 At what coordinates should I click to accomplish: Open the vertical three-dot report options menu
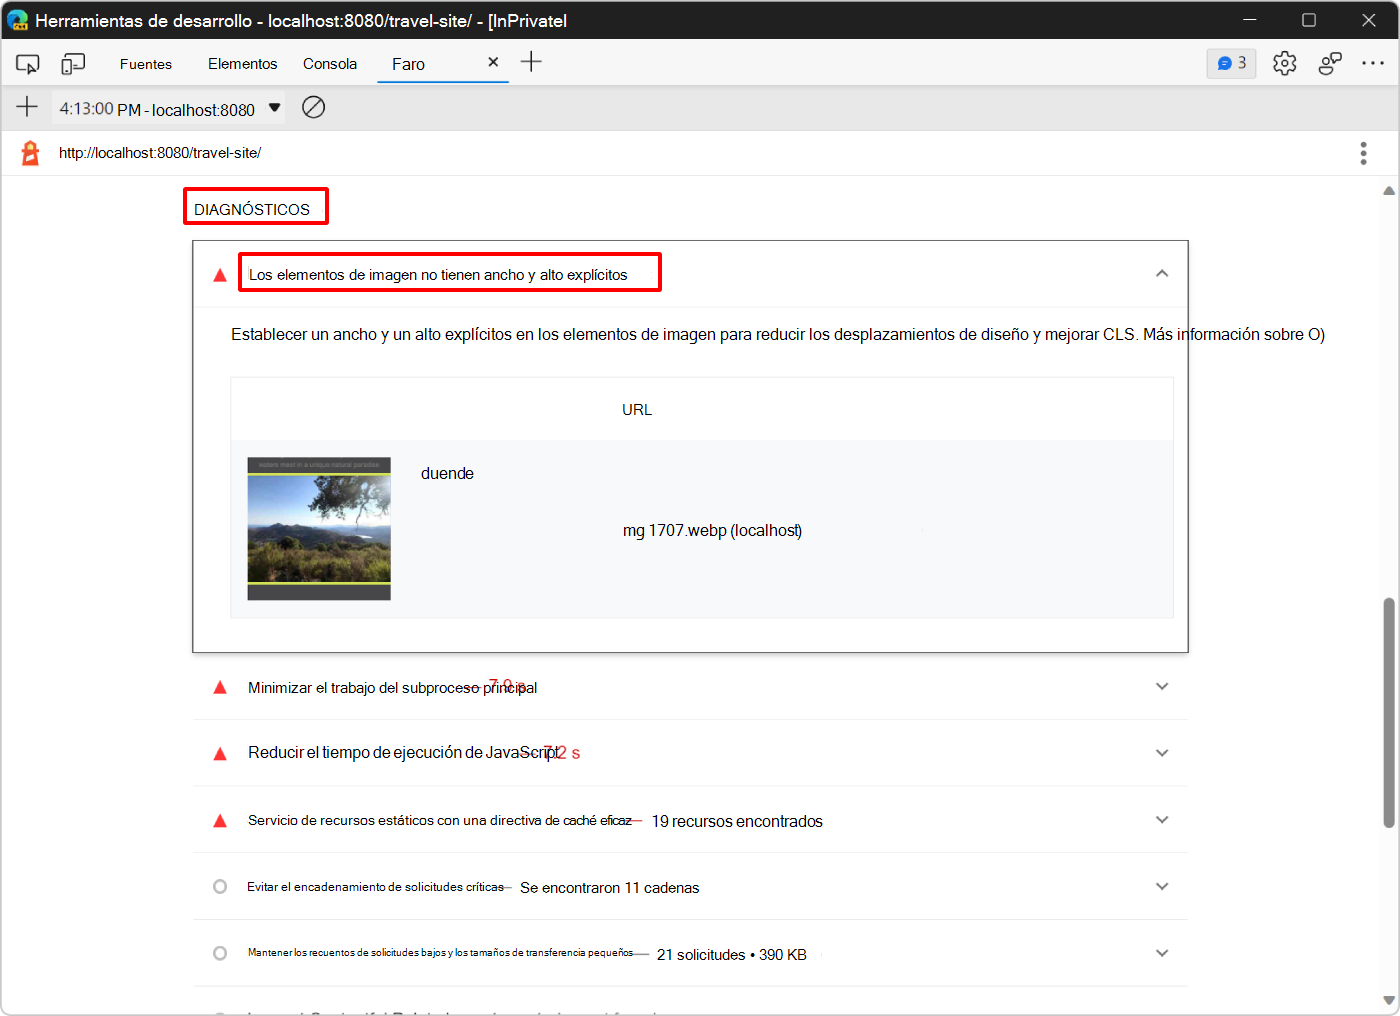click(1363, 152)
